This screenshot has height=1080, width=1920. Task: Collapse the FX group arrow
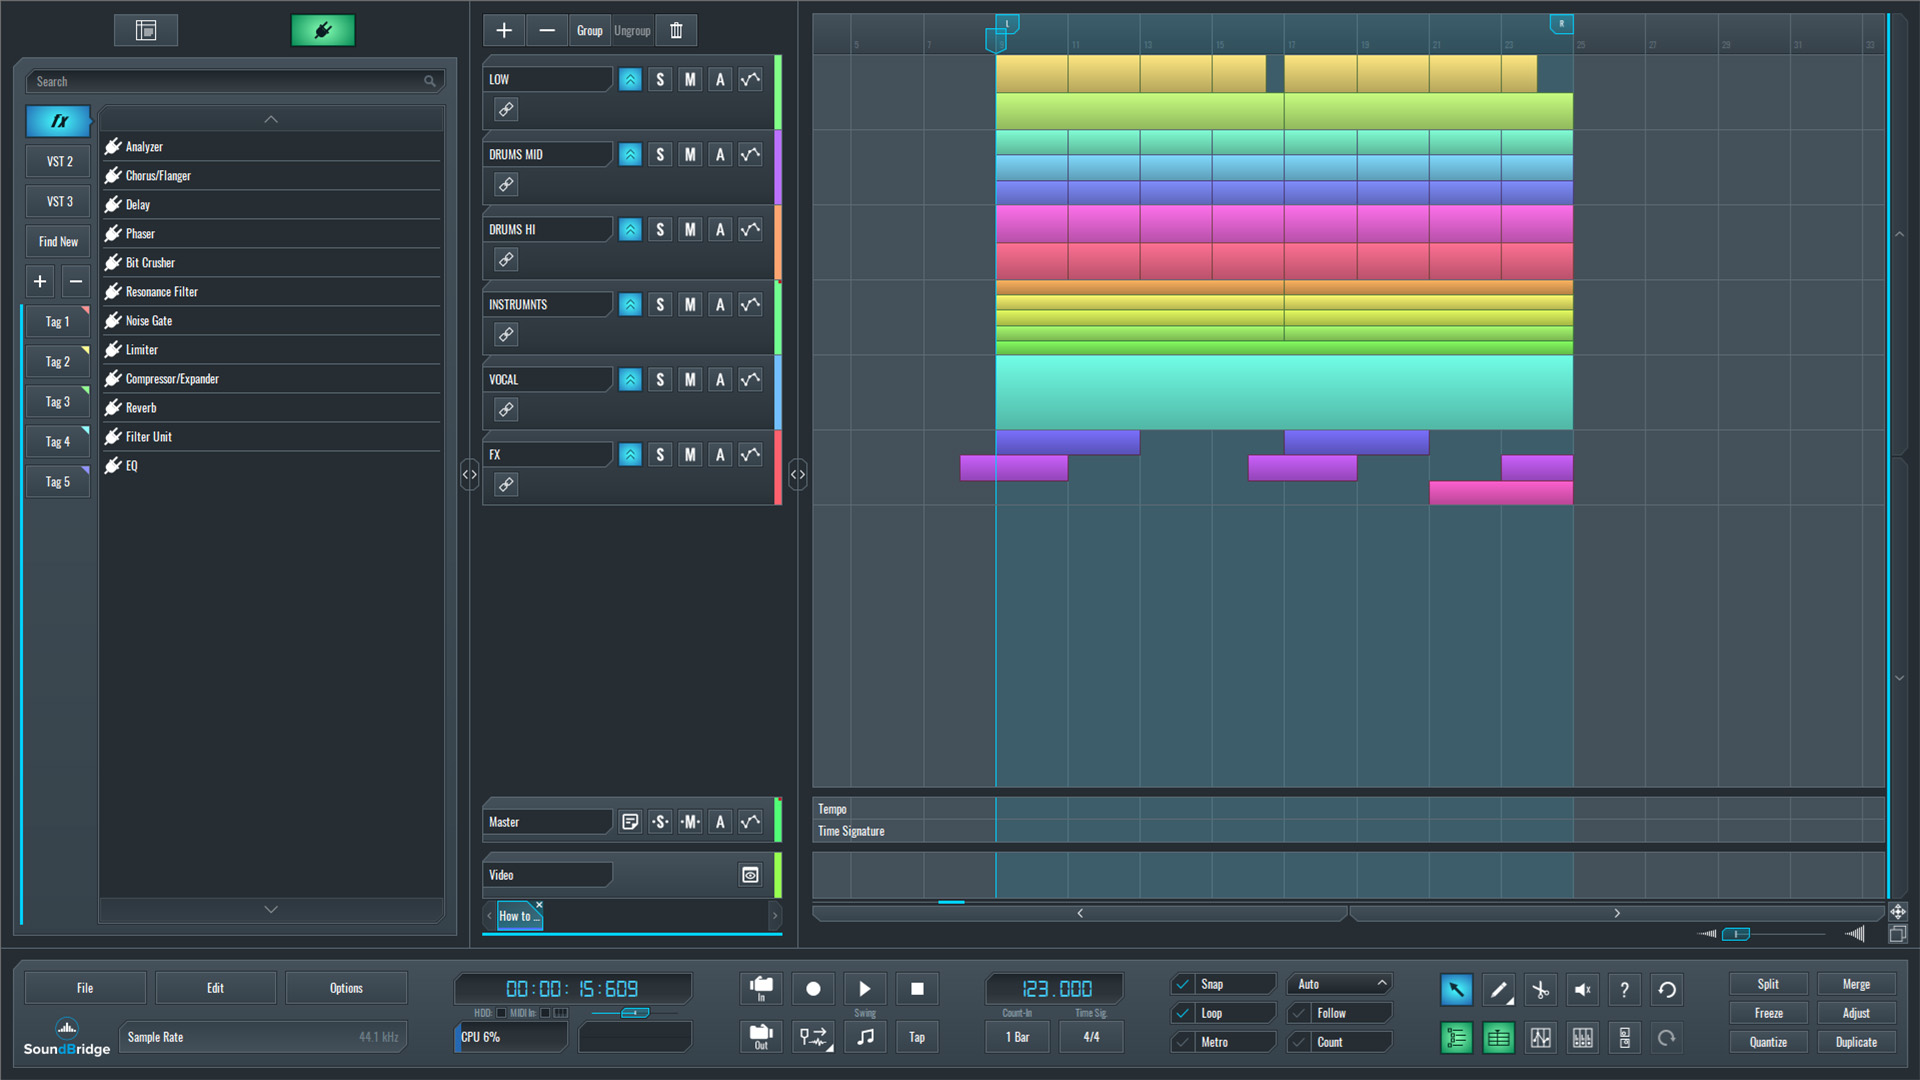click(x=630, y=454)
